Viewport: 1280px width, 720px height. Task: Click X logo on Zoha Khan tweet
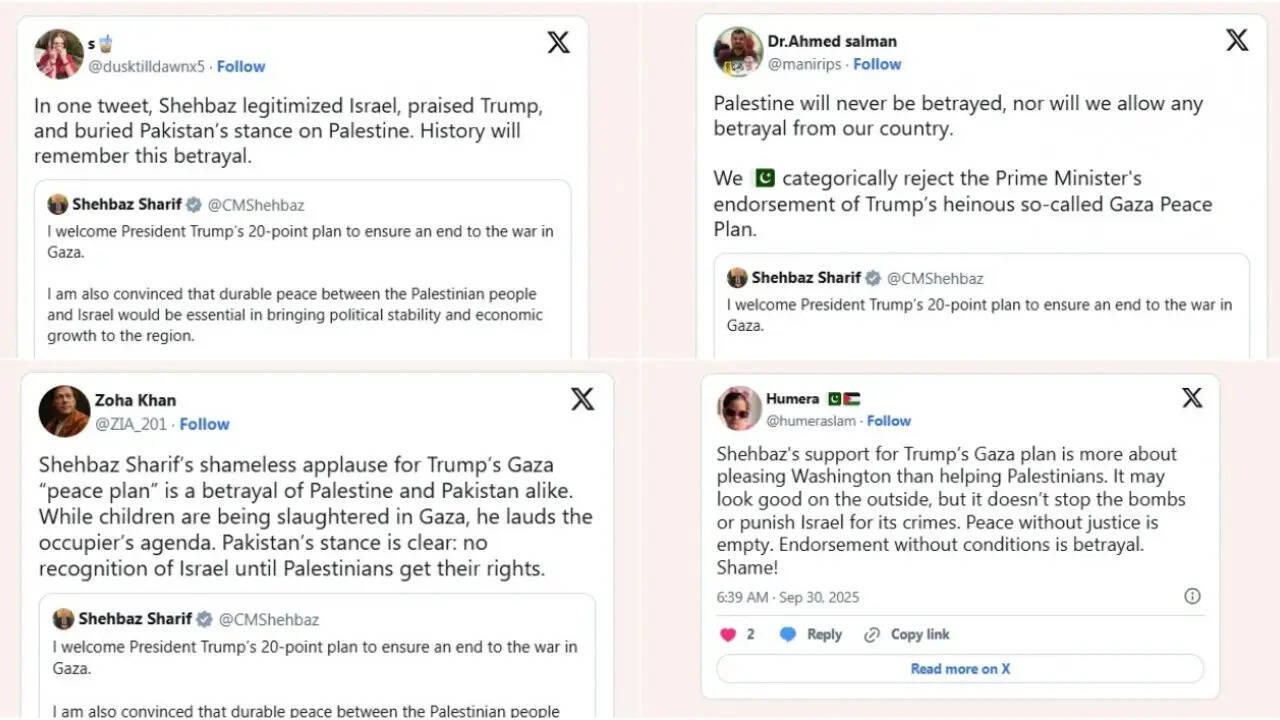(582, 399)
